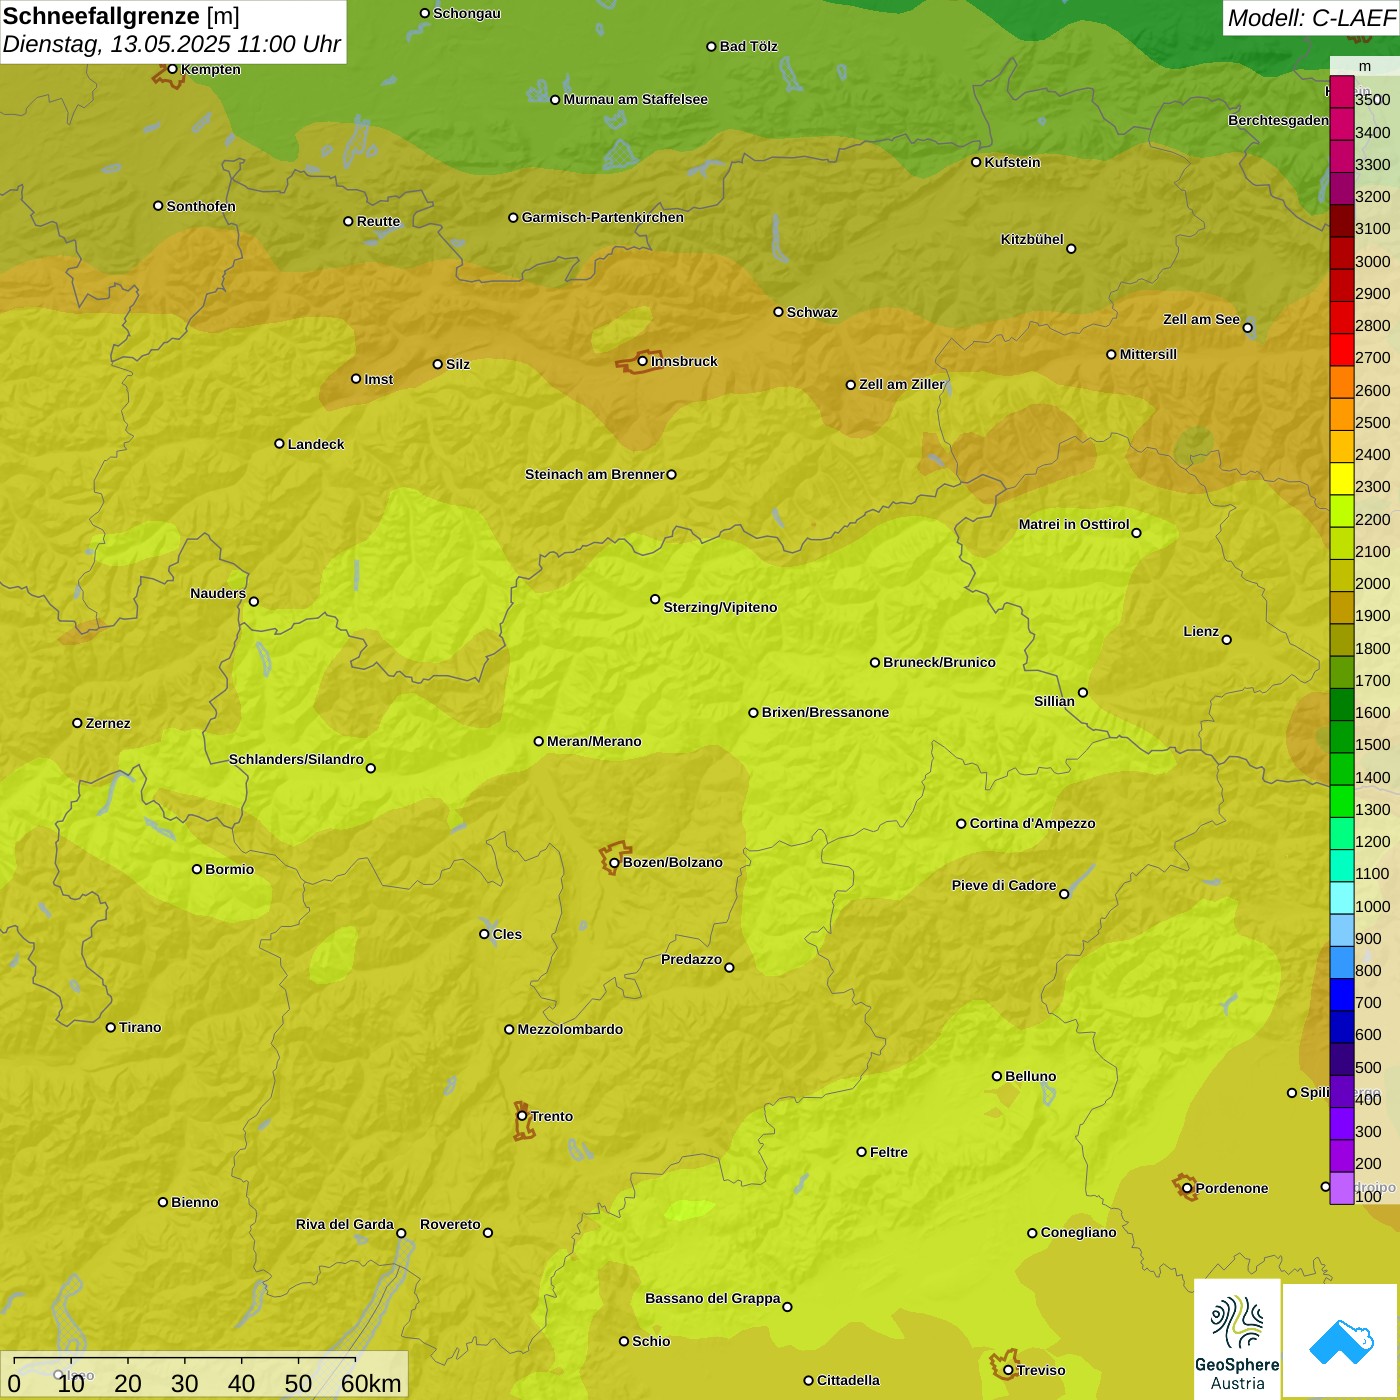Click the 'Mezzolombardo' label

pyautogui.click(x=570, y=1029)
